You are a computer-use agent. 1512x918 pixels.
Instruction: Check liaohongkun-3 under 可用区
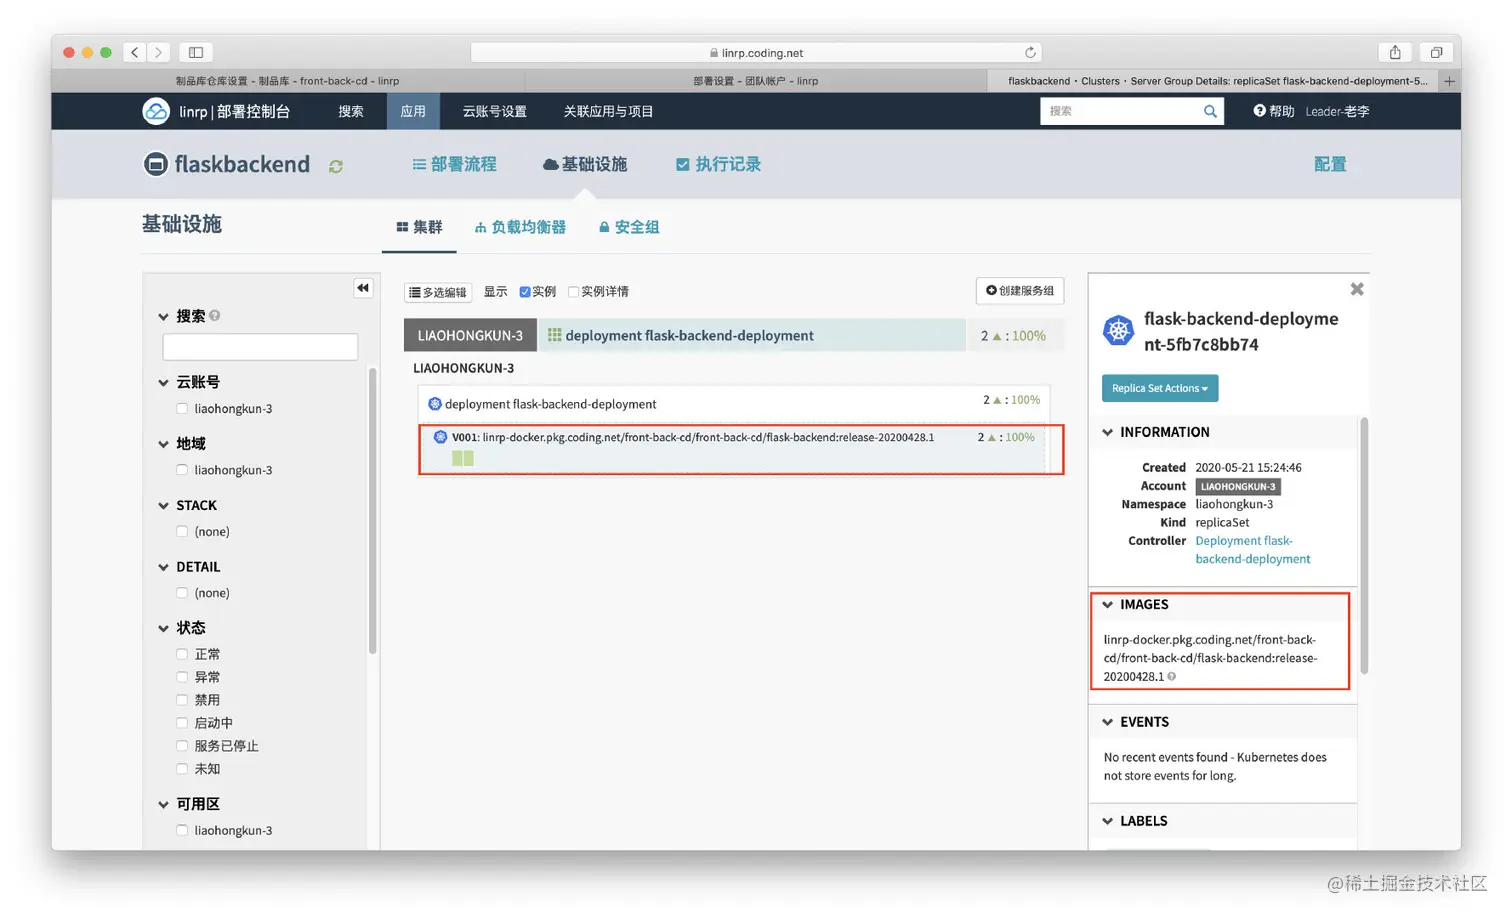[182, 830]
